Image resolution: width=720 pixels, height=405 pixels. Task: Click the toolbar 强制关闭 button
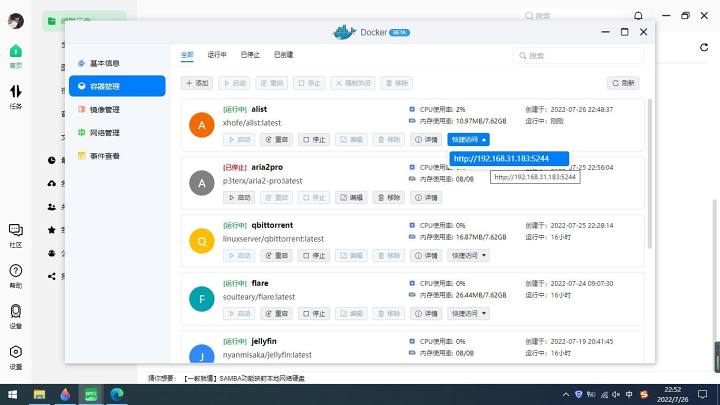coord(353,83)
